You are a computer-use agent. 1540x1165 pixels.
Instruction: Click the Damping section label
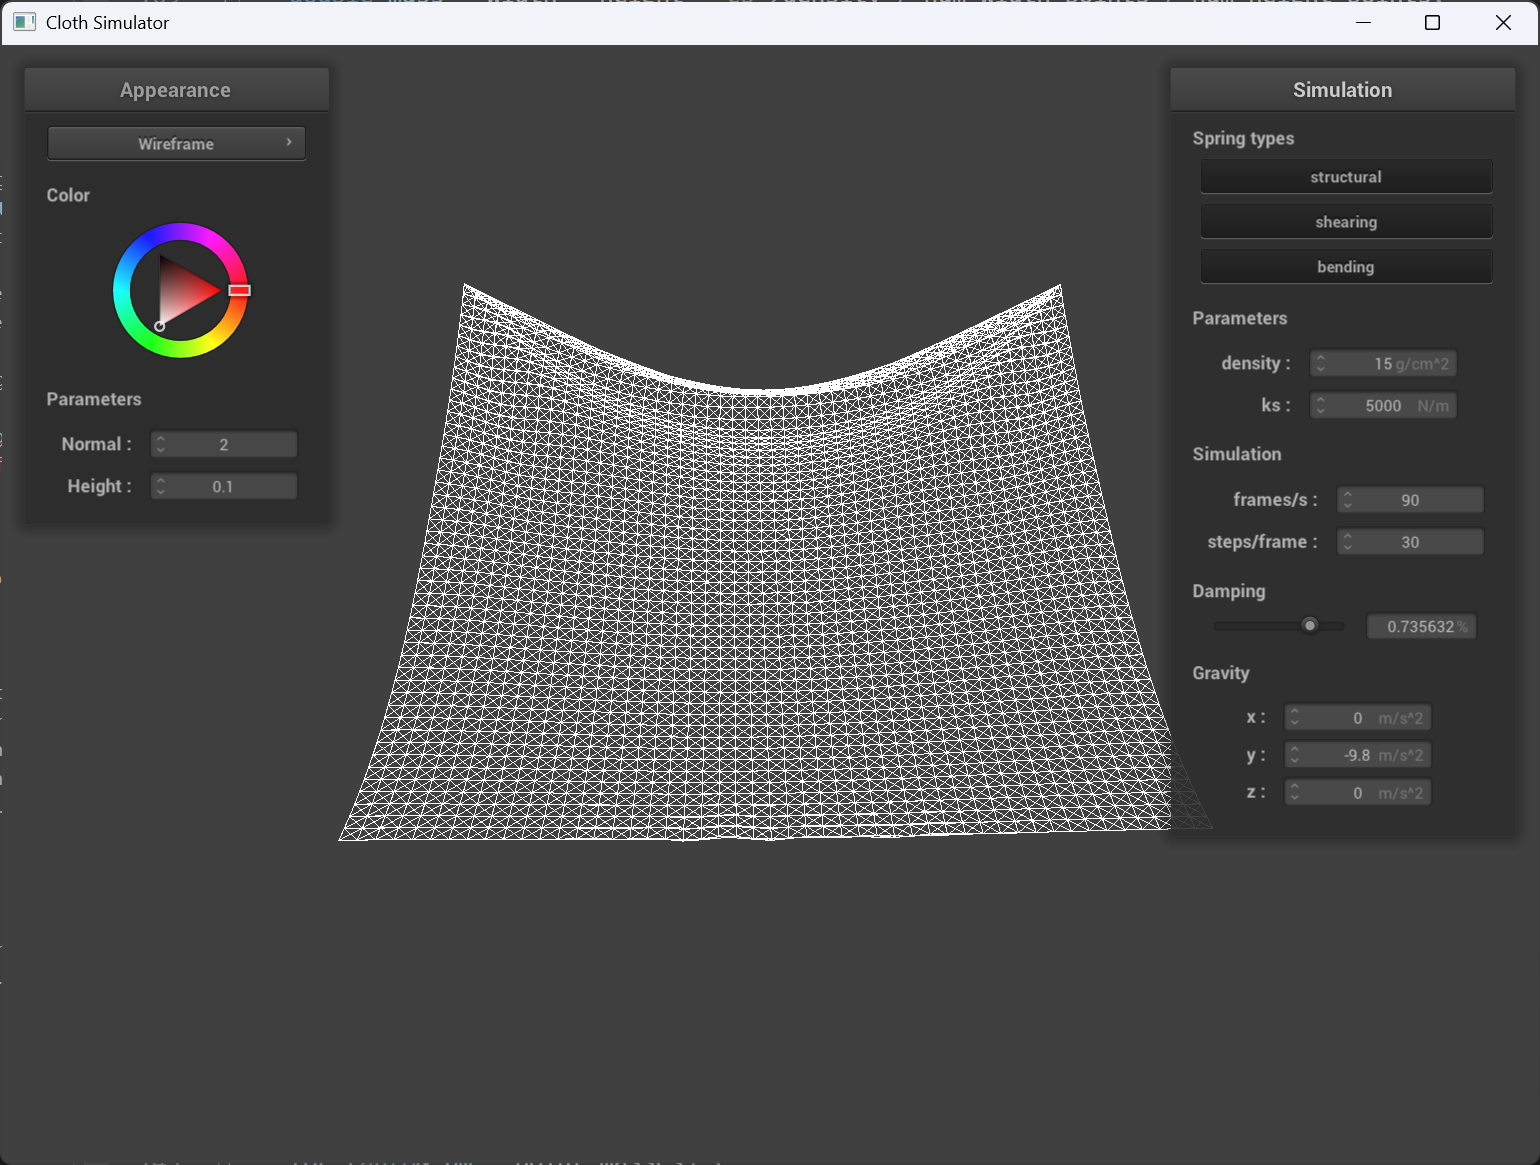1229,591
